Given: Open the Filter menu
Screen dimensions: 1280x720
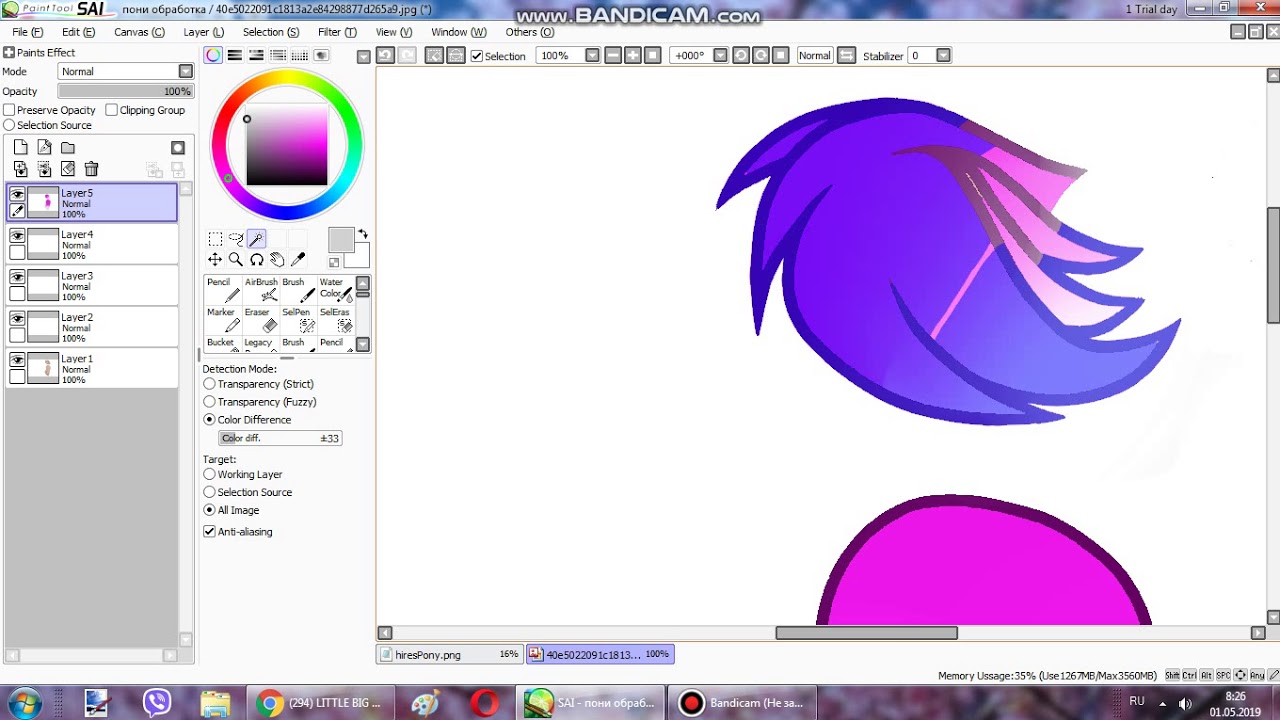Looking at the screenshot, I should 337,32.
